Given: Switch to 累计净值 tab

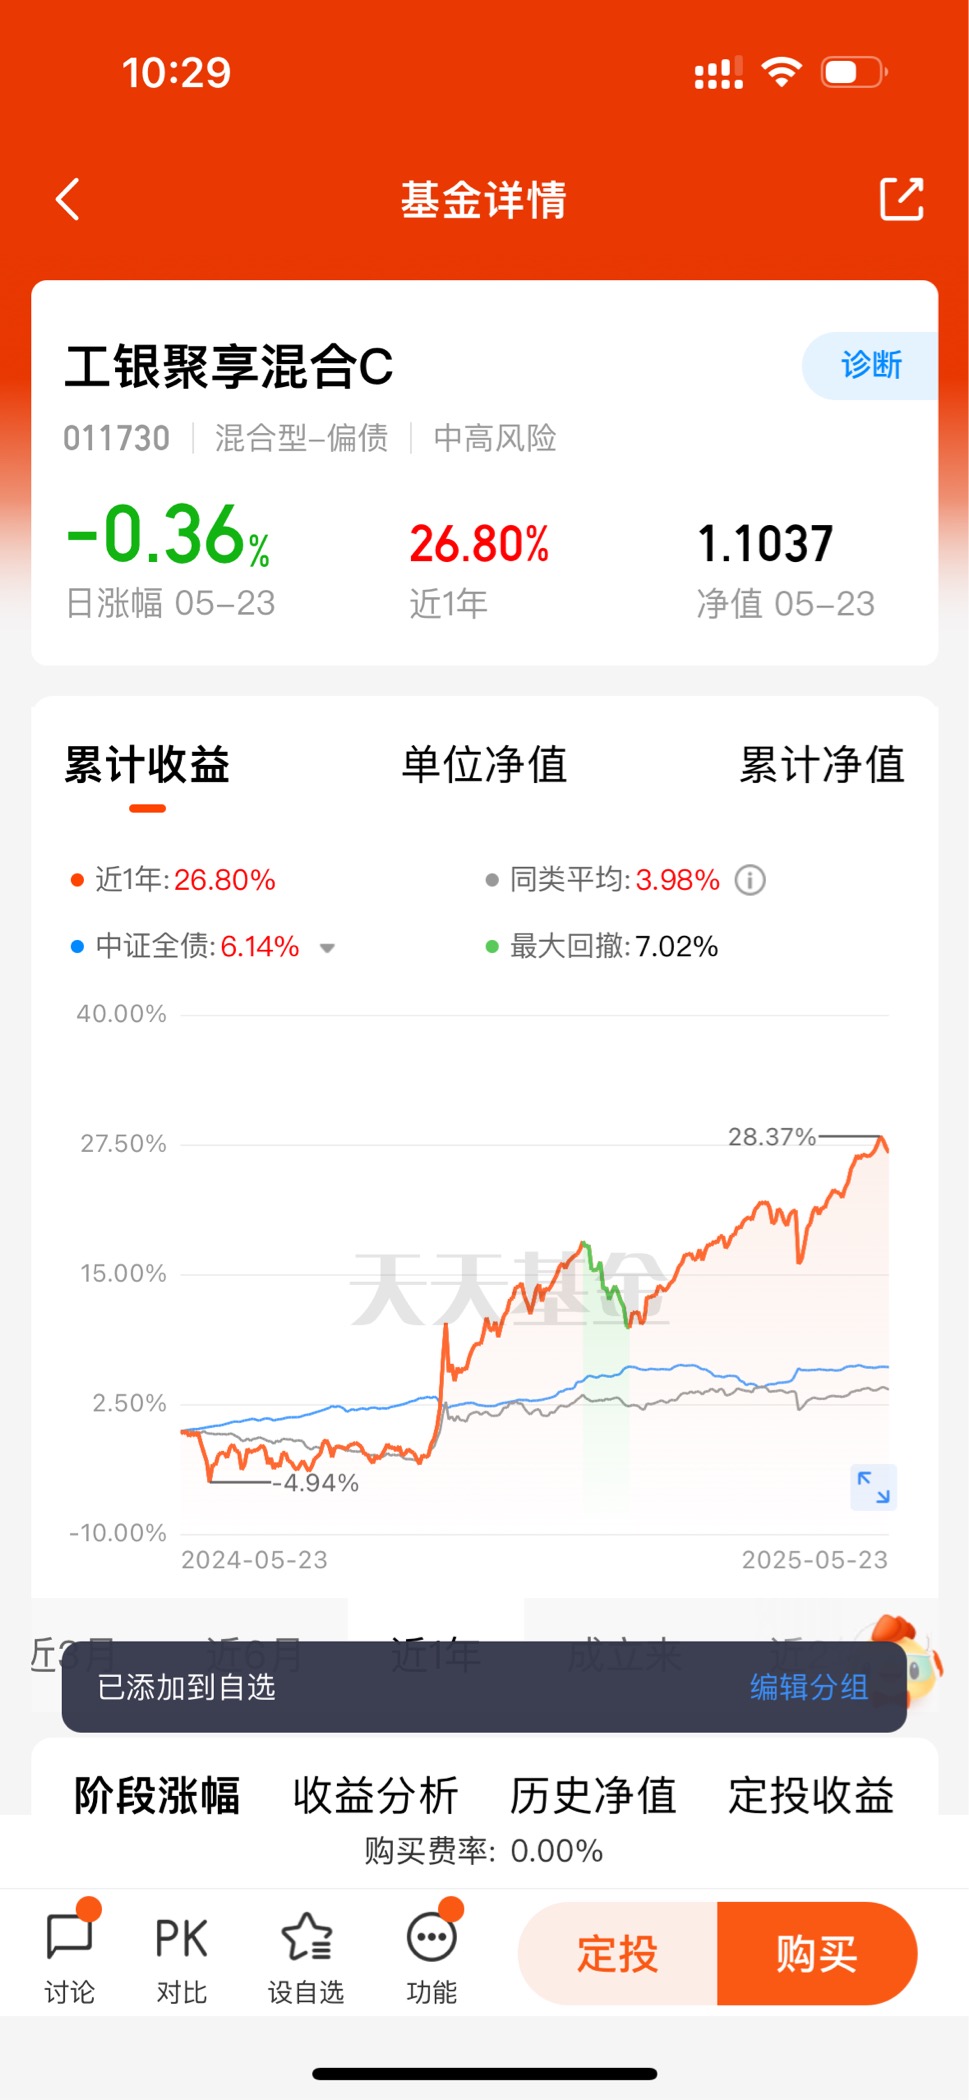Looking at the screenshot, I should click(x=822, y=765).
